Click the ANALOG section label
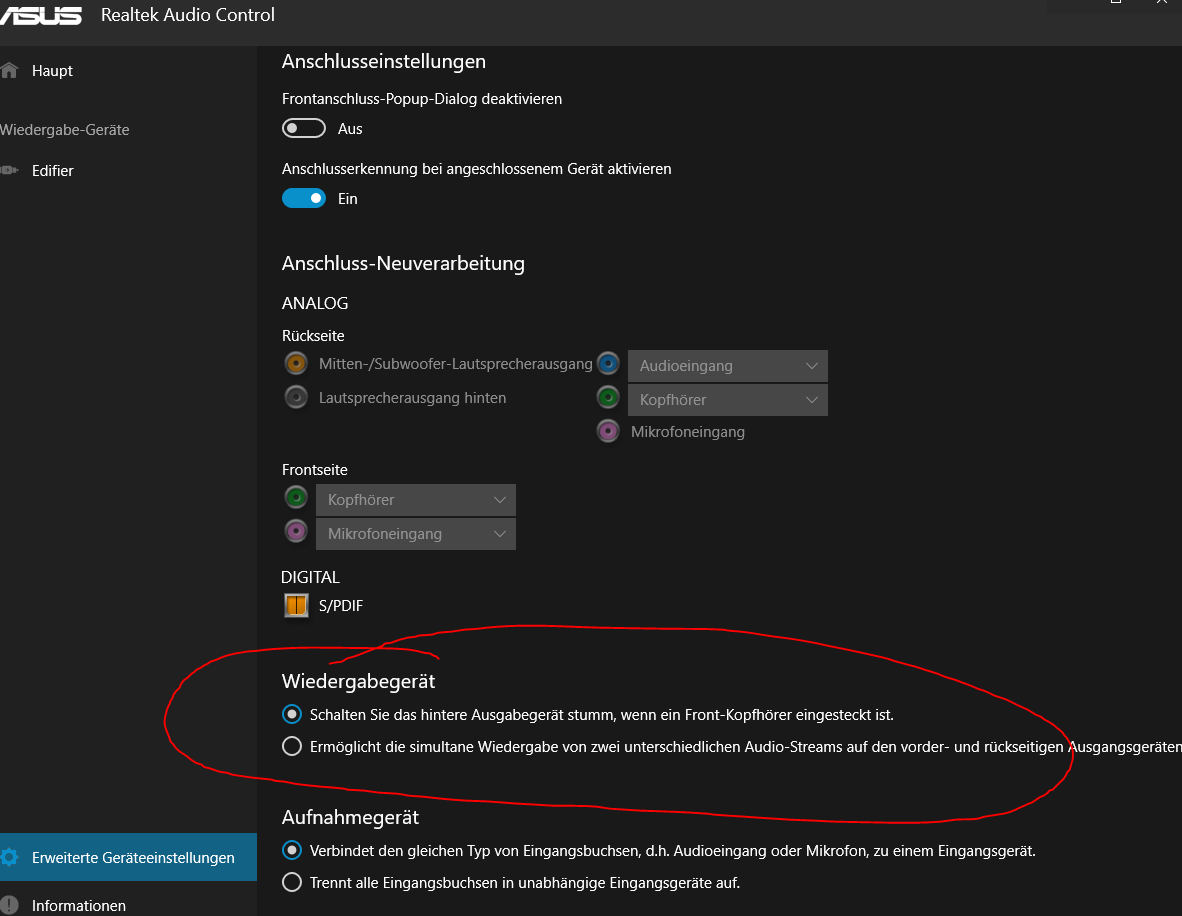The height and width of the screenshot is (916, 1182). pos(315,303)
